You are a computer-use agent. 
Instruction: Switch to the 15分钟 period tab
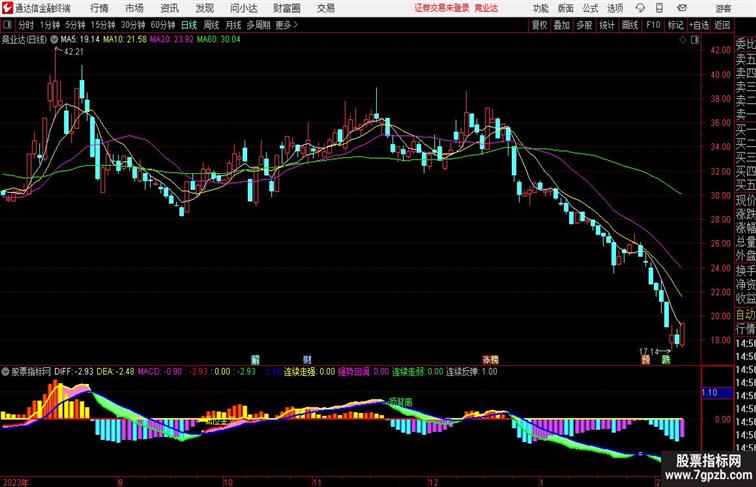tap(103, 25)
